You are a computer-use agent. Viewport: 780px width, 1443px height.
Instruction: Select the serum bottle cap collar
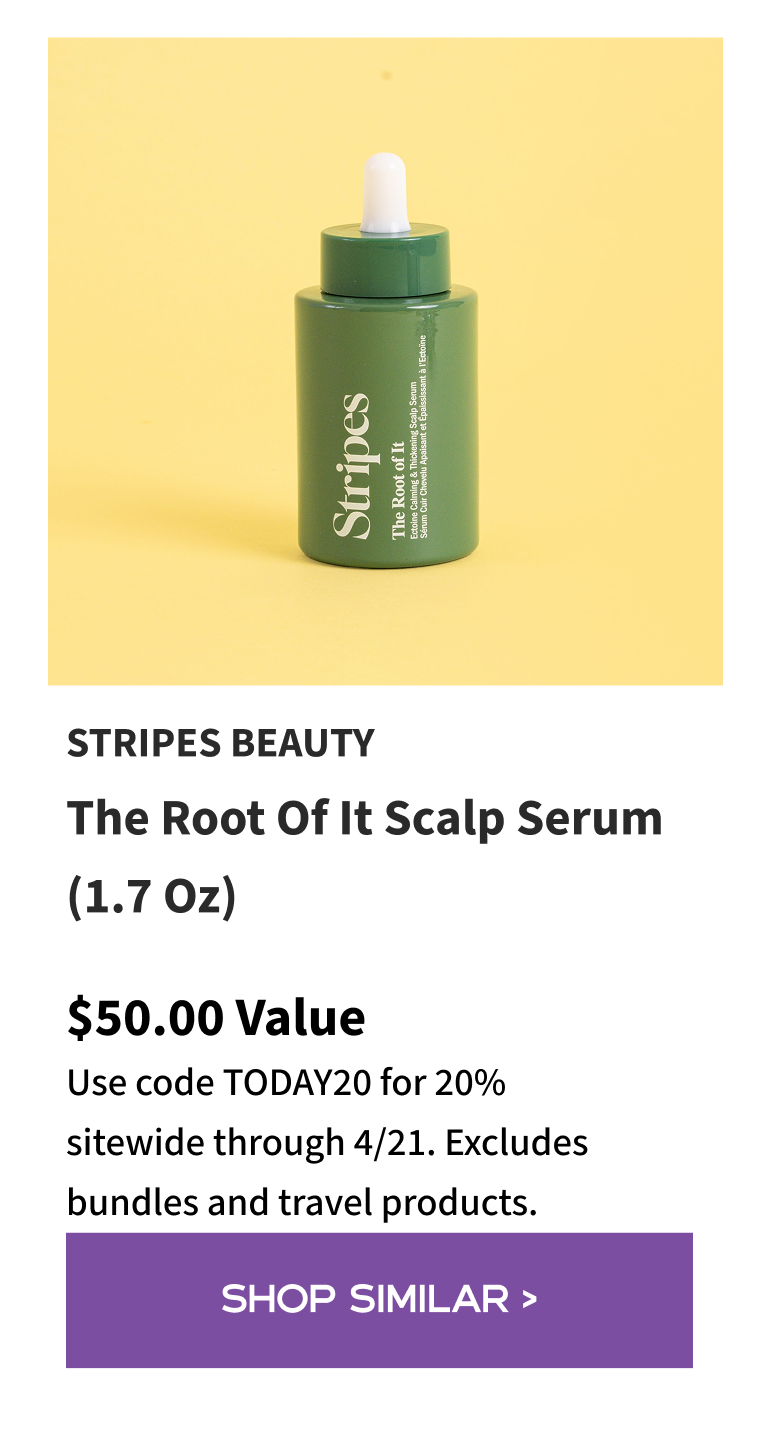[385, 258]
